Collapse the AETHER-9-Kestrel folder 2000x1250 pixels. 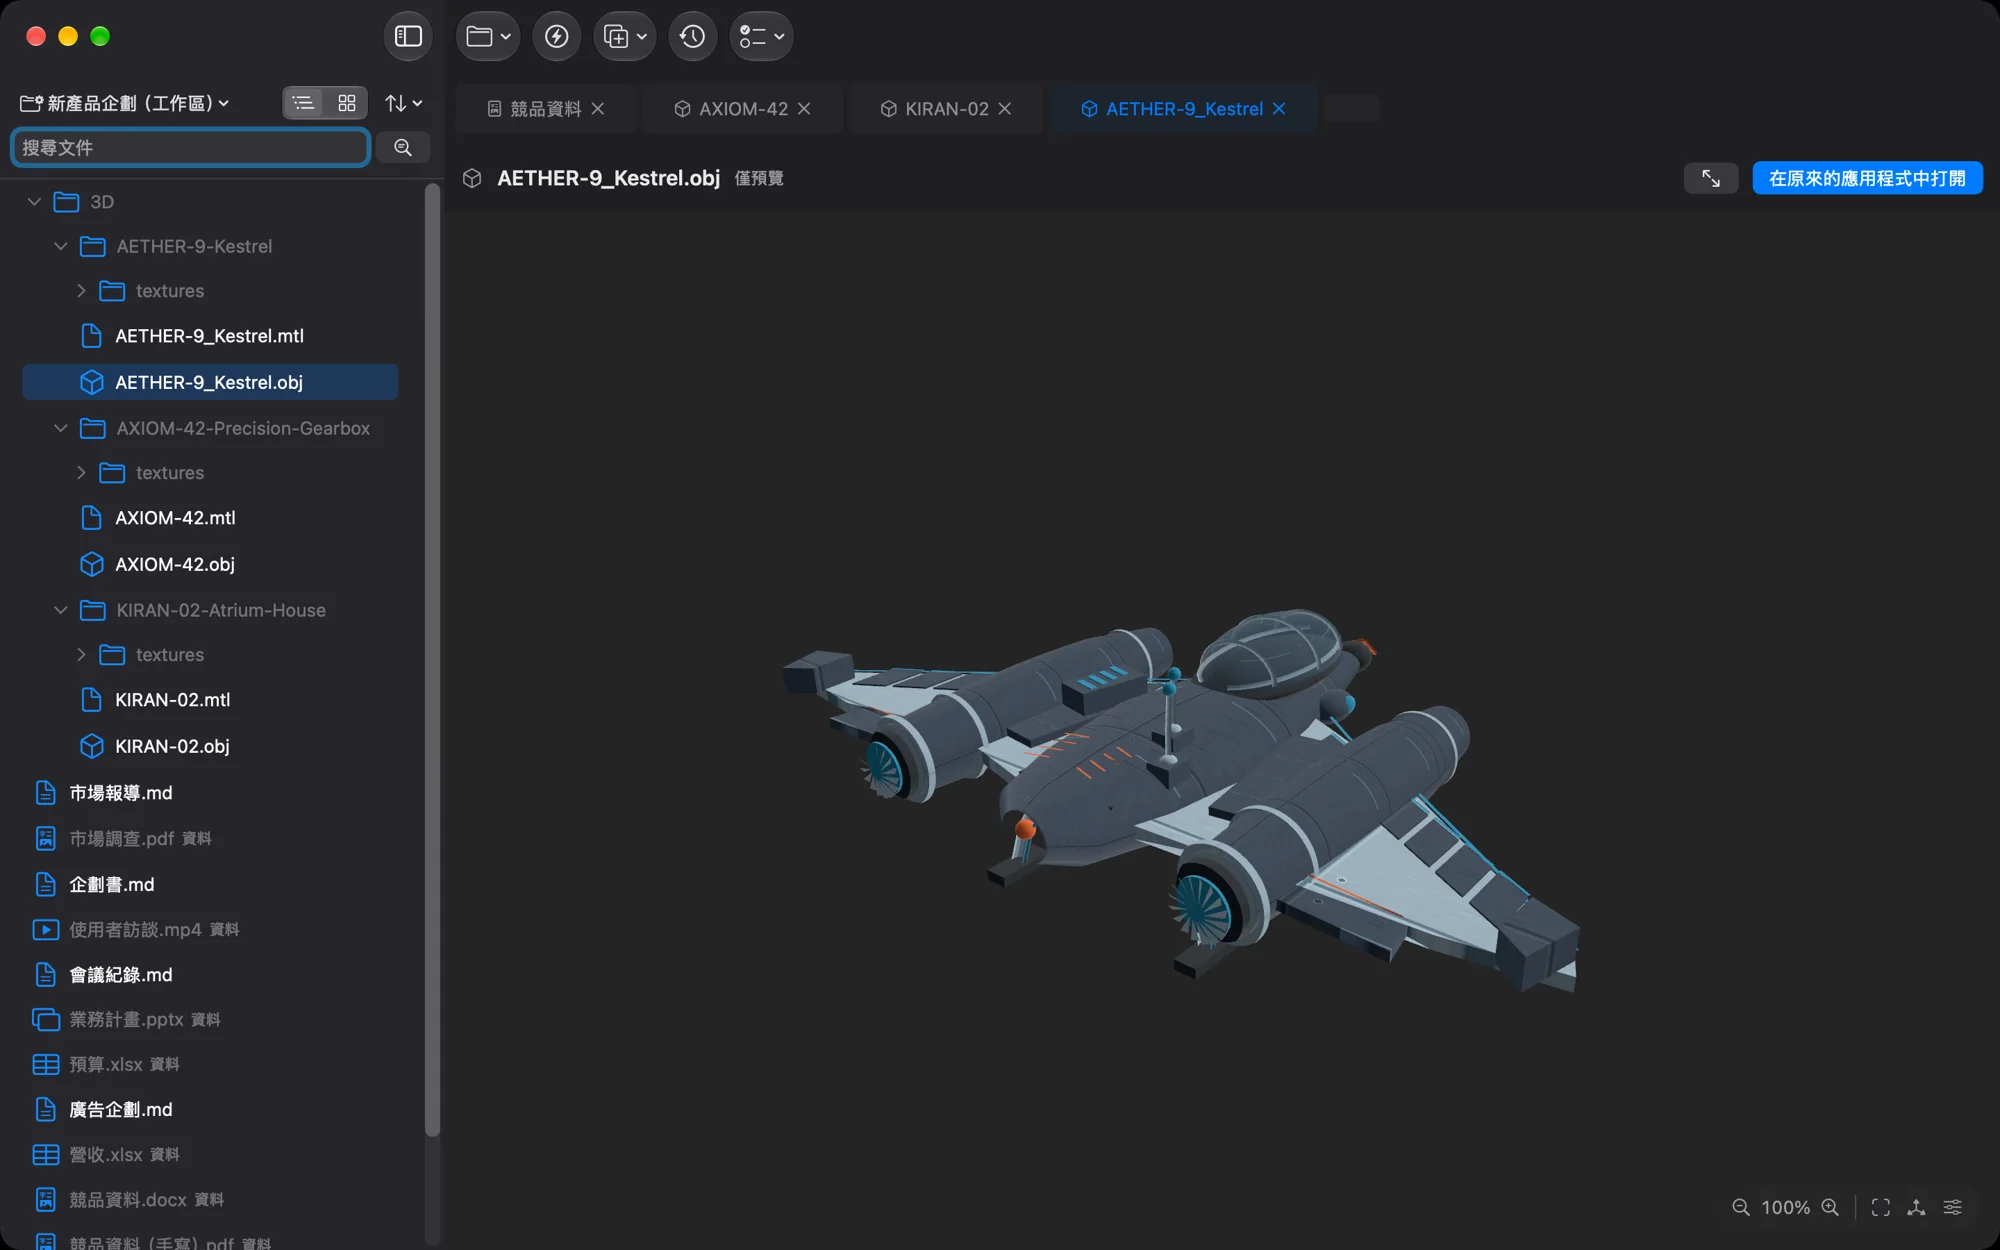(60, 246)
